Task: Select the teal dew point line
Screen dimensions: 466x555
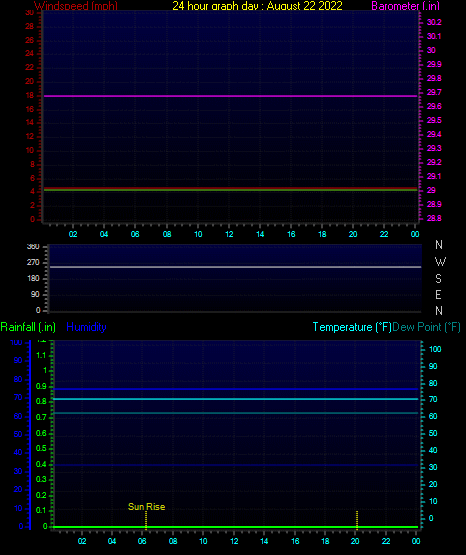Action: pos(235,413)
